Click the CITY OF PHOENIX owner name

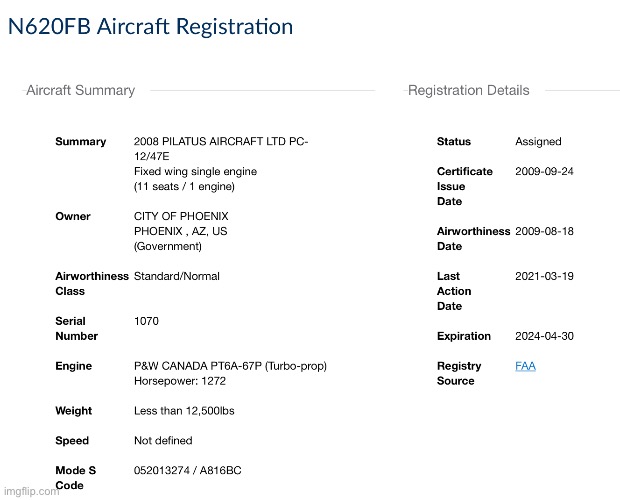tap(181, 216)
